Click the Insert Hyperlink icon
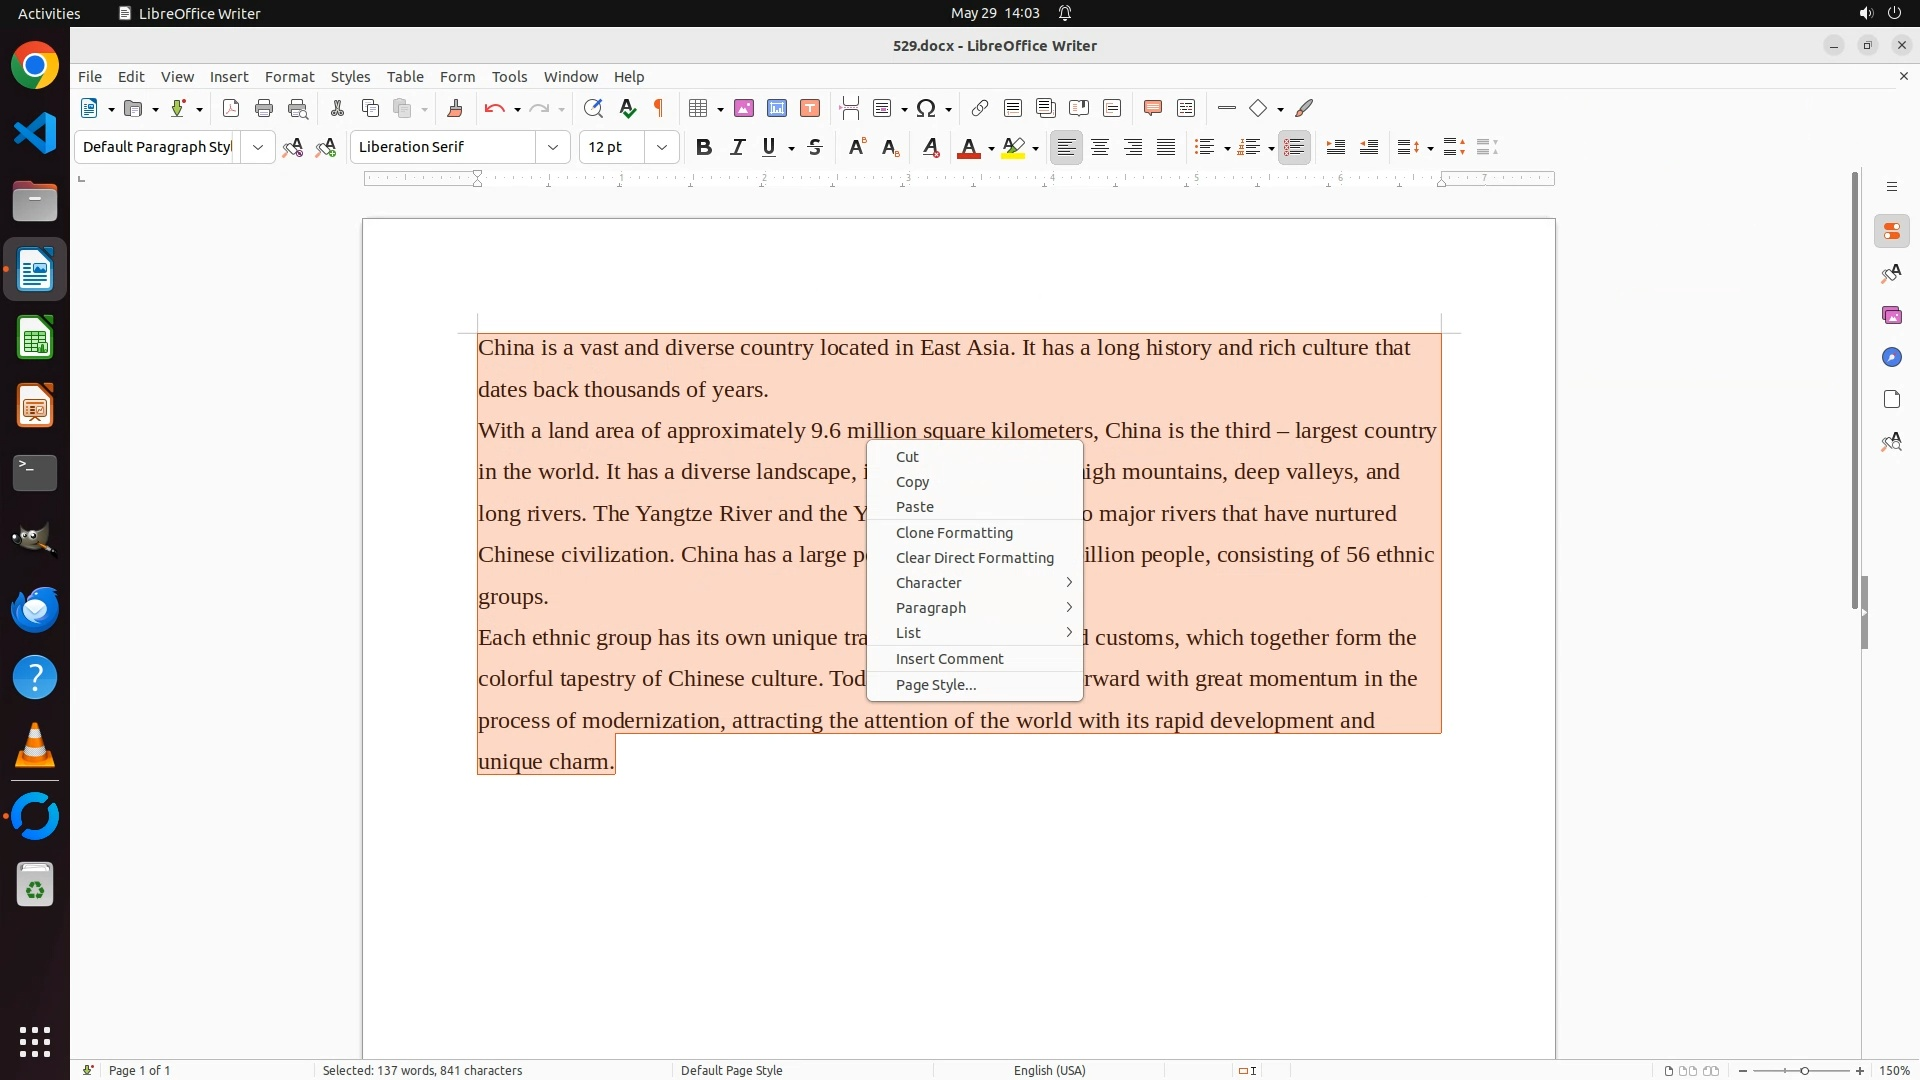The width and height of the screenshot is (1920, 1080). (980, 108)
